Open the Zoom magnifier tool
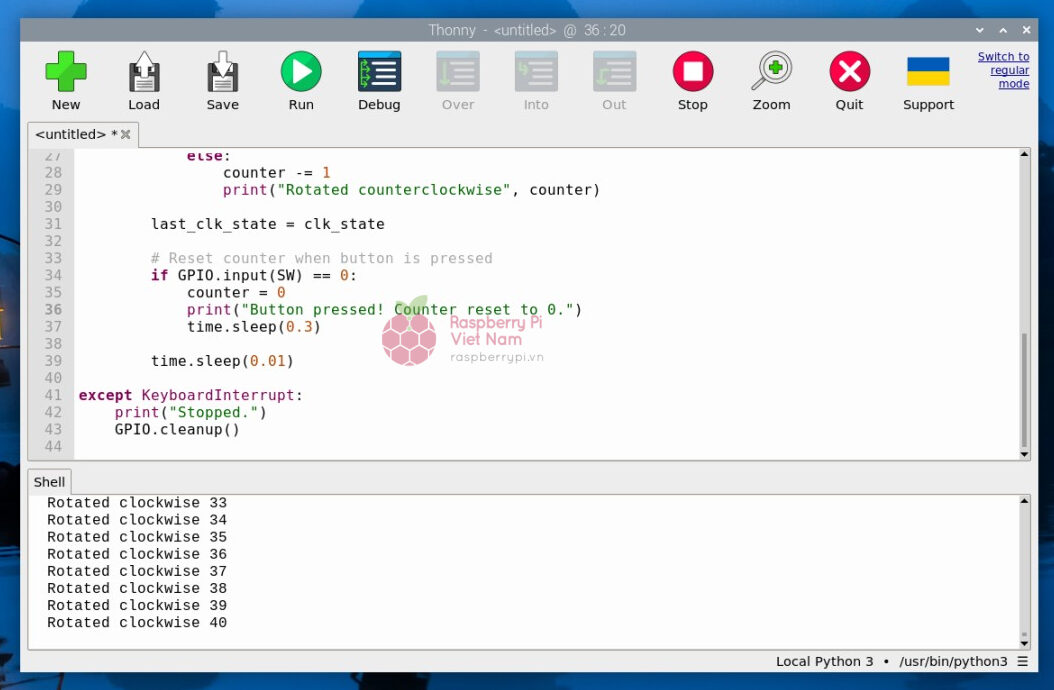Screen dimensions: 1054x690 pyautogui.click(x=771, y=73)
